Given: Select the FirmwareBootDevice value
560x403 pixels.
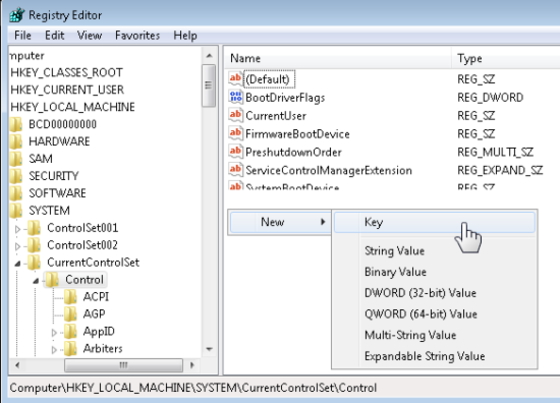Looking at the screenshot, I should [x=298, y=134].
